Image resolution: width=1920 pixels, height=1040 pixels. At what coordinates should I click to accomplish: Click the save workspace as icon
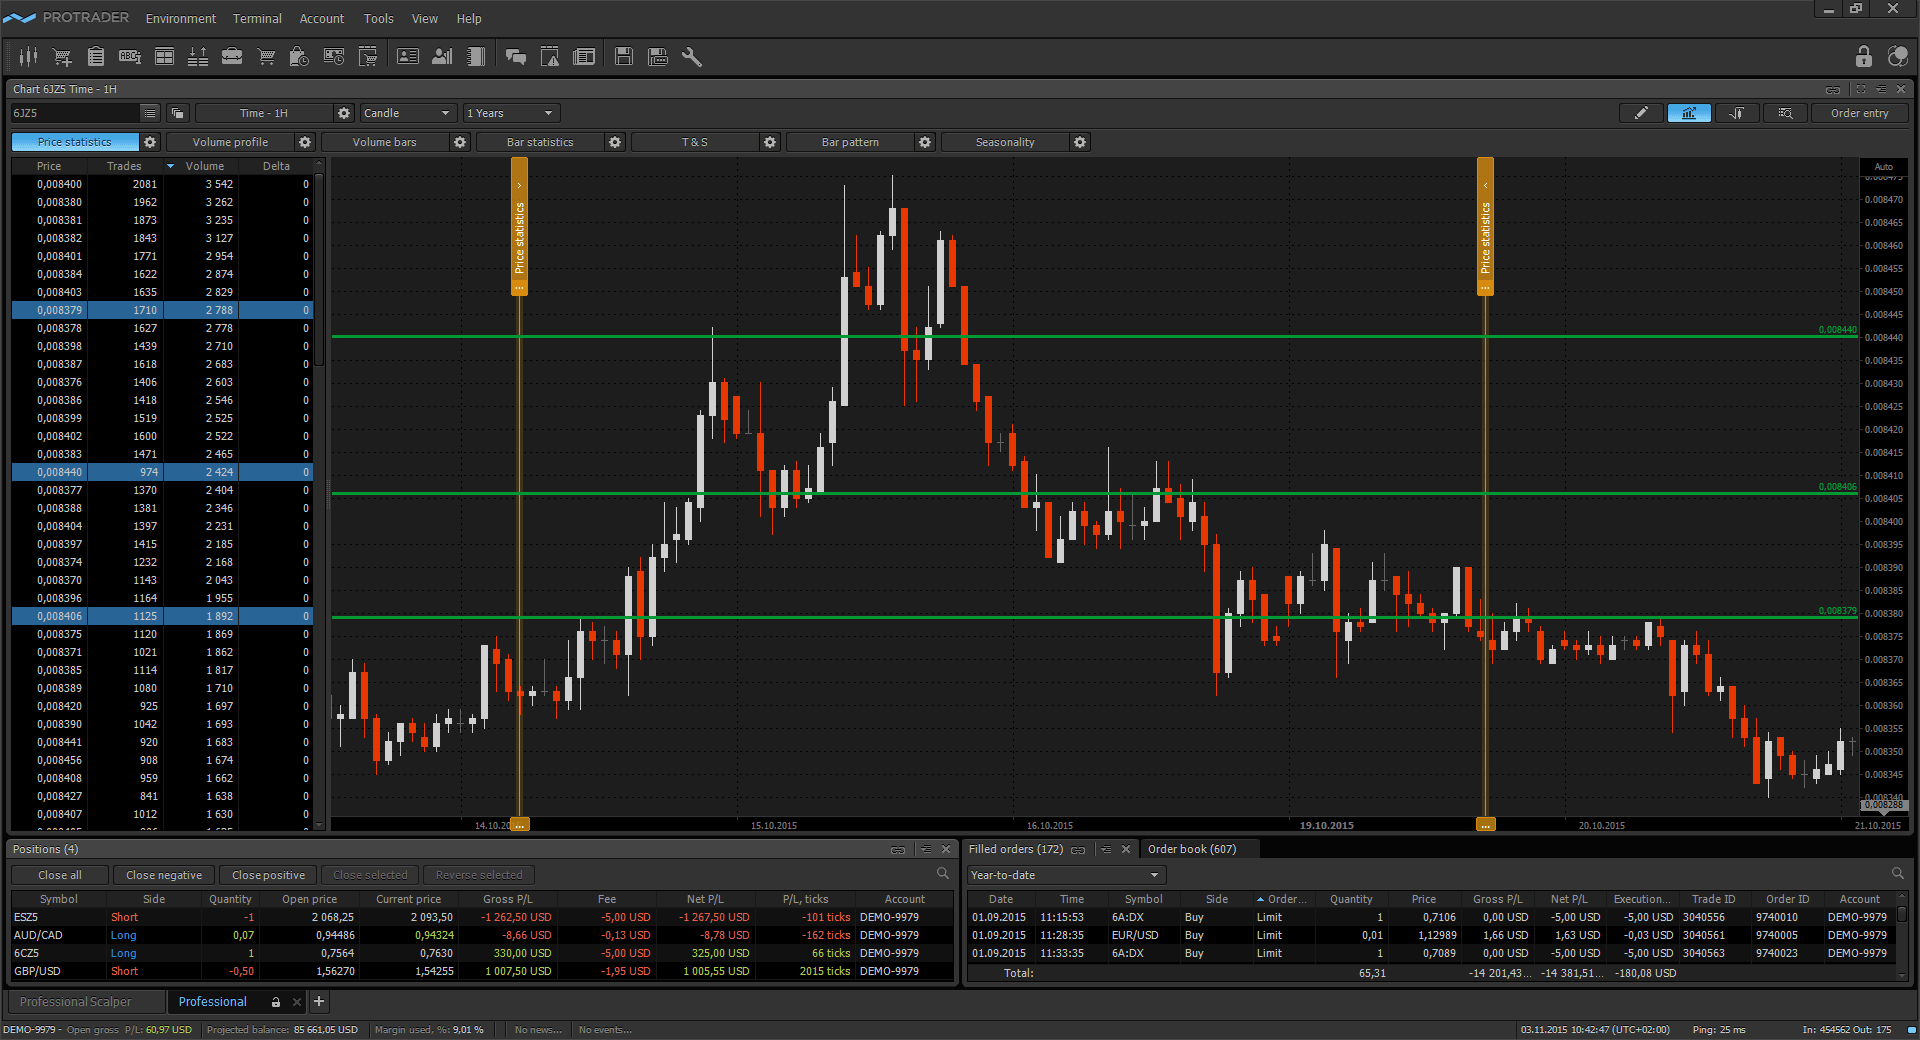658,57
